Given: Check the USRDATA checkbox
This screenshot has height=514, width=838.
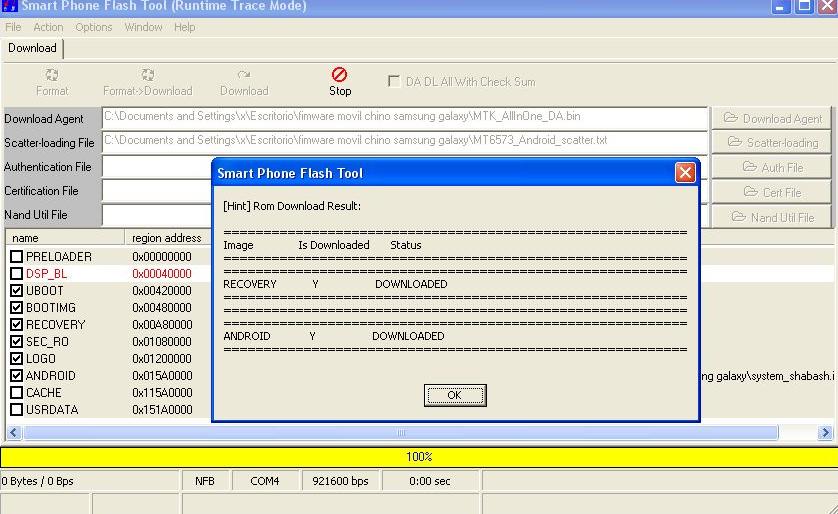Looking at the screenshot, I should tap(17, 410).
